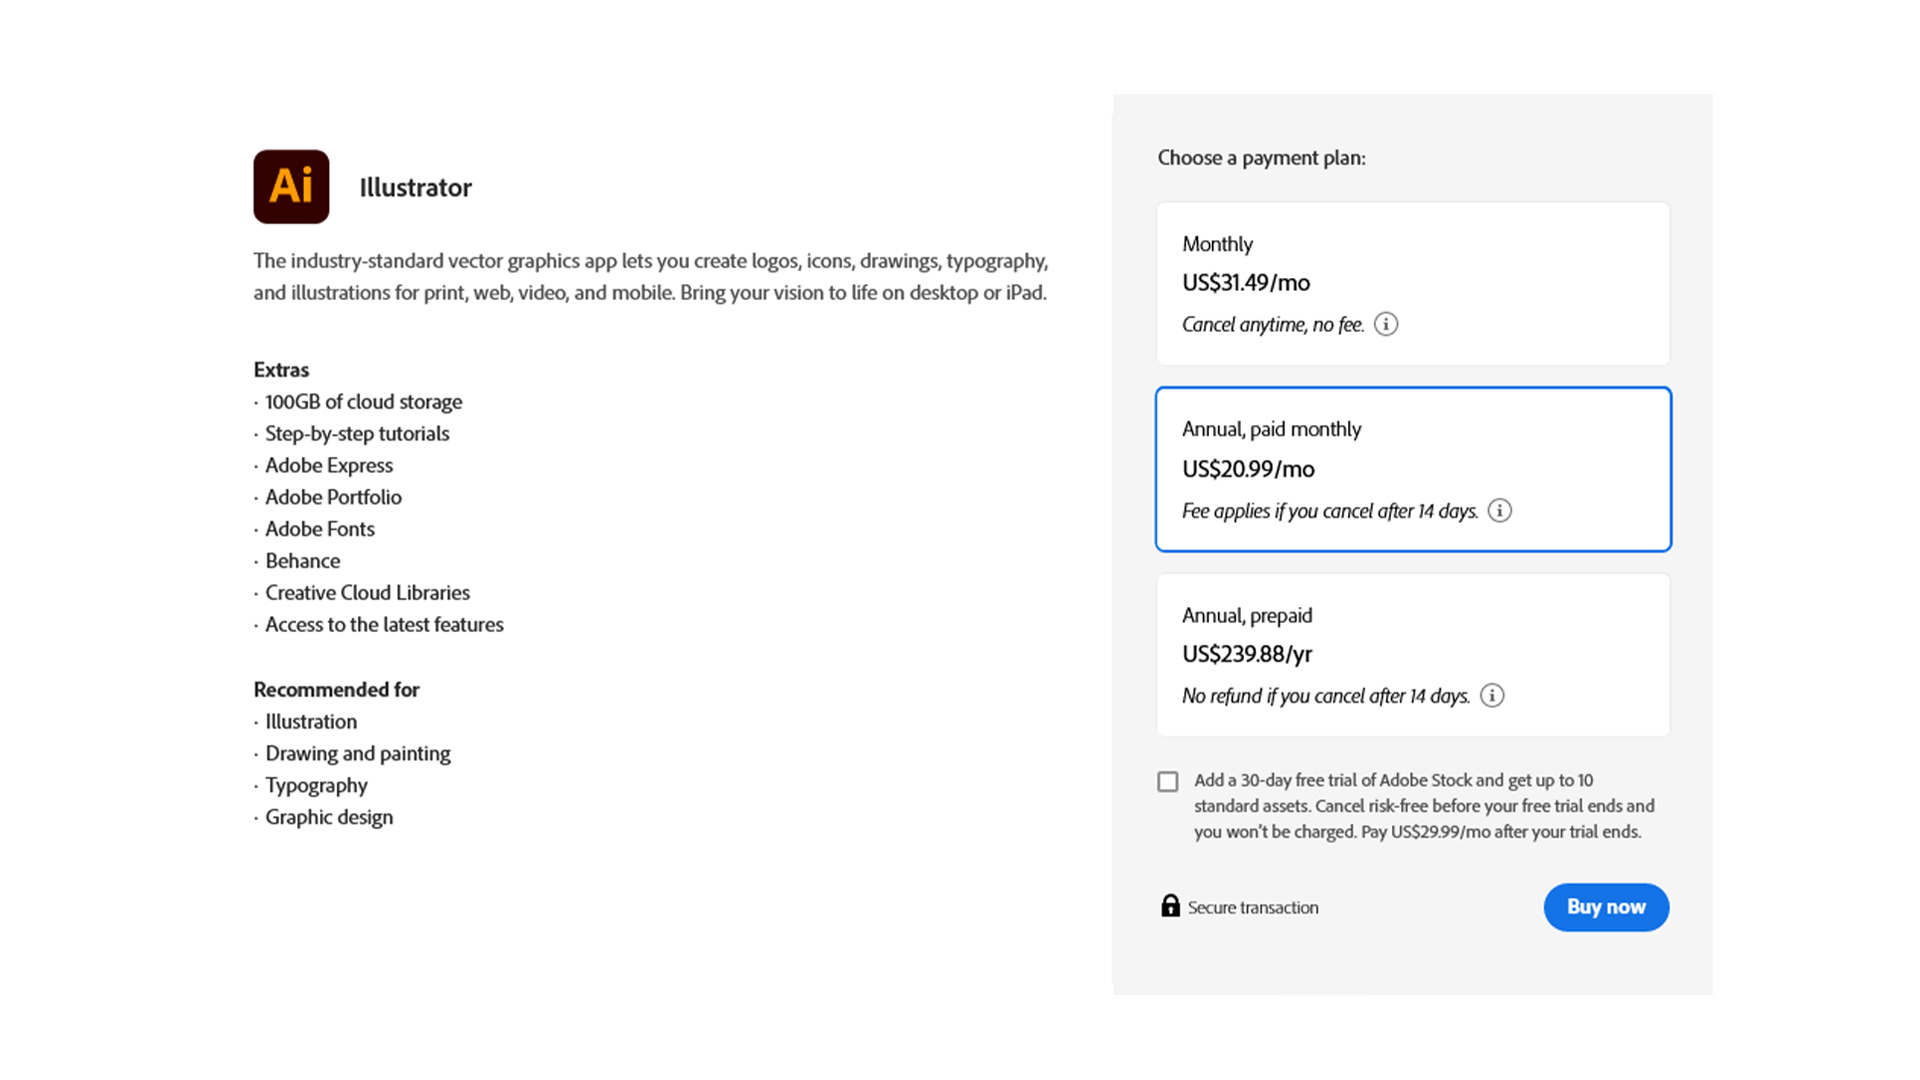Enable the Adobe Stock 30-day free trial checkbox
Image resolution: width=1920 pixels, height=1080 pixels.
(x=1168, y=781)
